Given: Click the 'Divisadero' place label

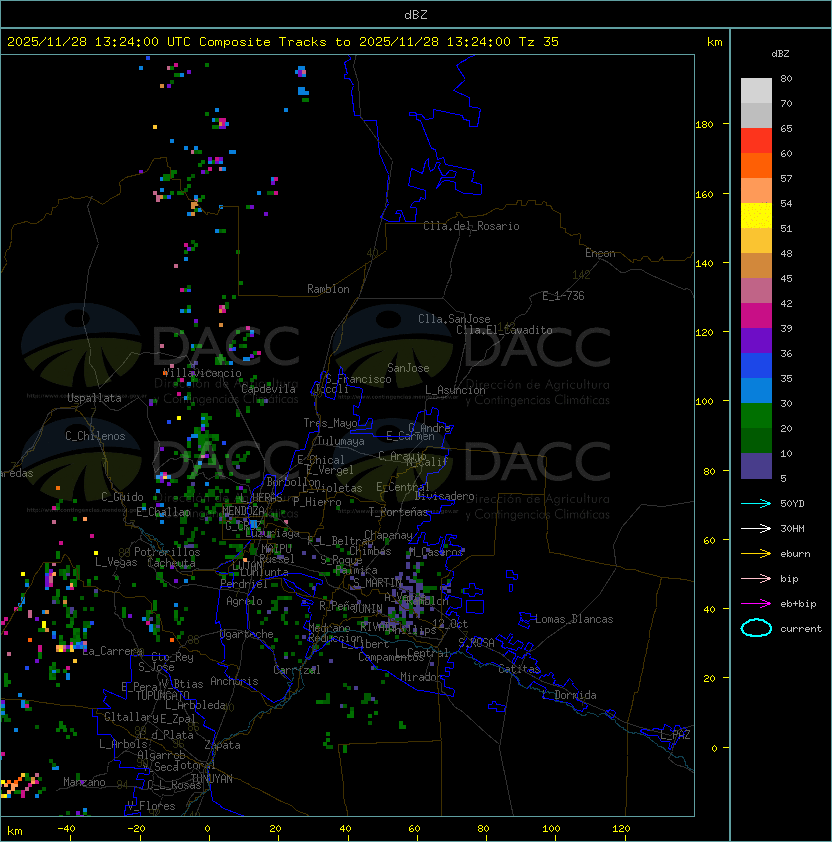Looking at the screenshot, I should tap(445, 496).
